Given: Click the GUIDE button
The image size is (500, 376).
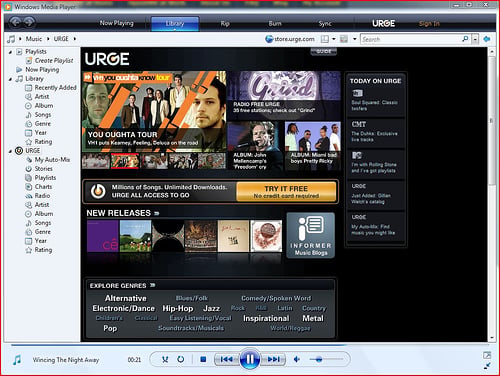Looking at the screenshot, I should click(x=323, y=51).
